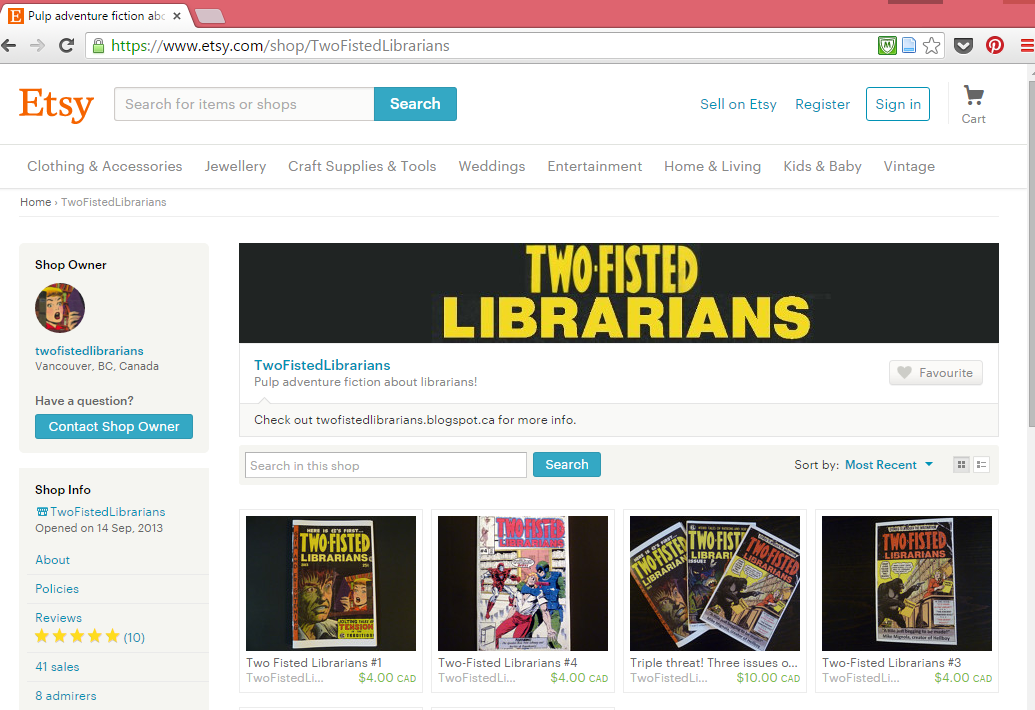Screen dimensions: 1035x710
Task: Click Contact Shop Owner button
Action: pyautogui.click(x=114, y=426)
